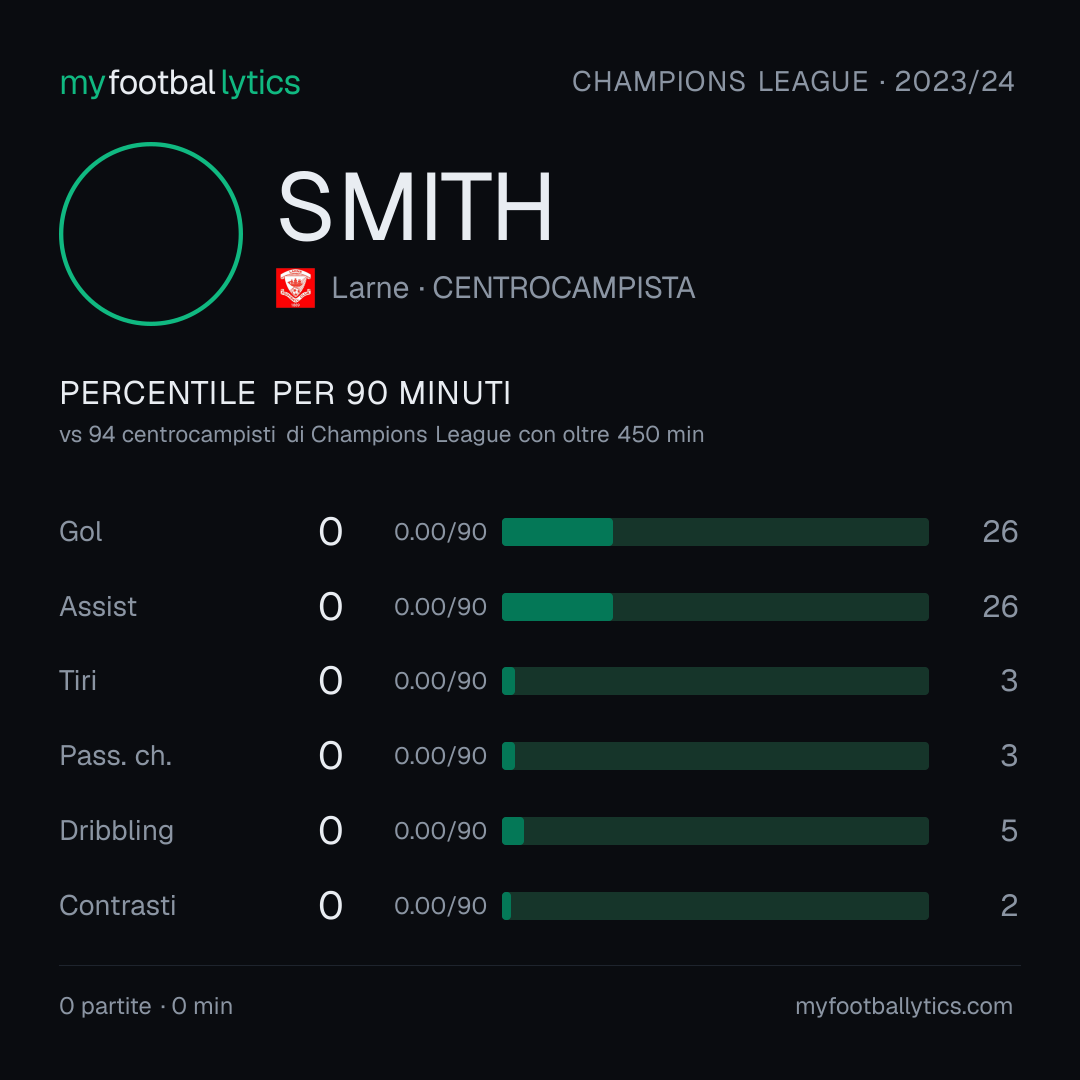The width and height of the screenshot is (1080, 1080).
Task: Click the Percentile per 90 minuti heading
Action: [x=285, y=393]
